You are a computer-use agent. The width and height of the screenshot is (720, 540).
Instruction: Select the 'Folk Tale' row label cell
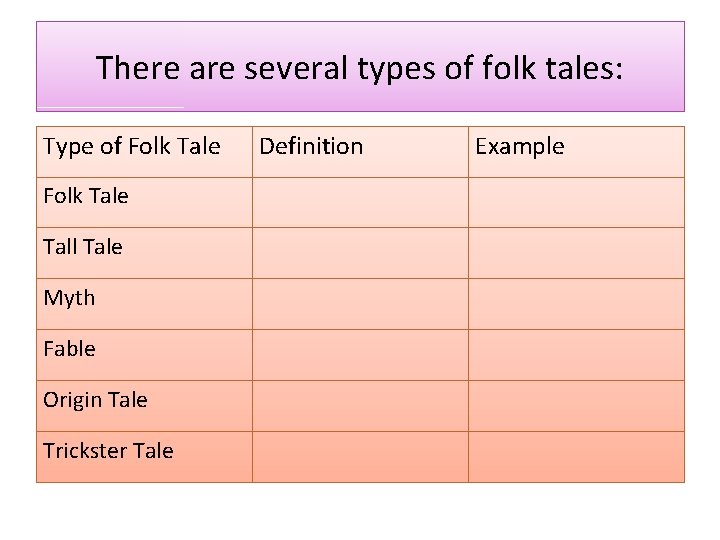[x=86, y=196]
